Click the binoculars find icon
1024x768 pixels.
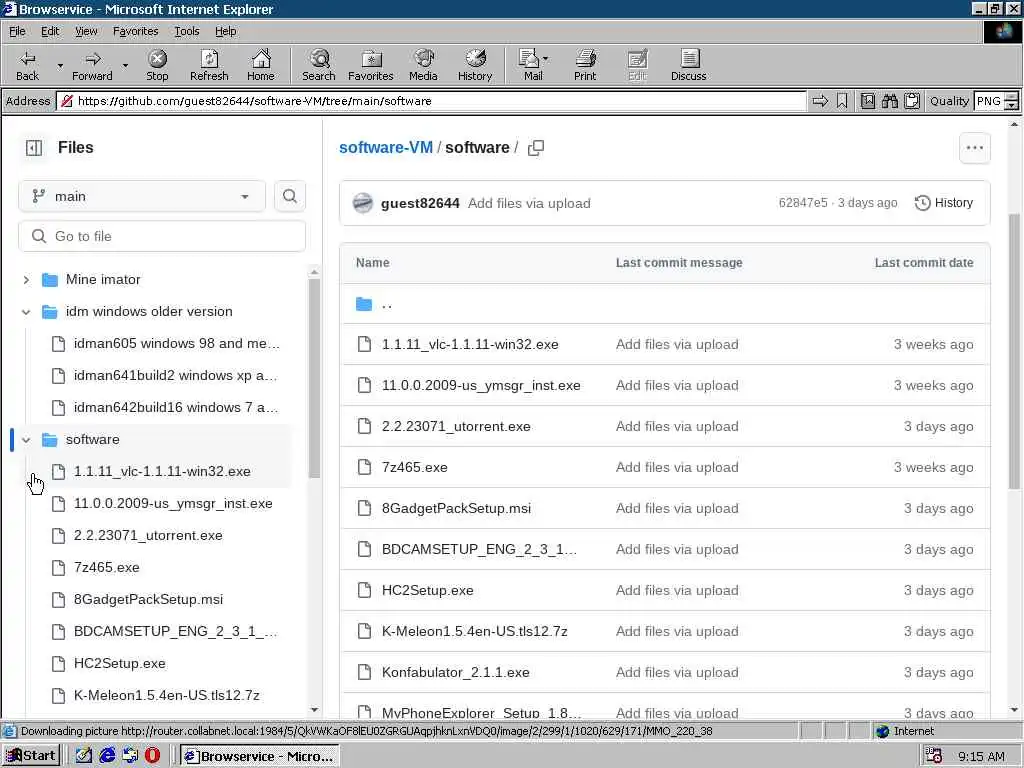coord(889,101)
